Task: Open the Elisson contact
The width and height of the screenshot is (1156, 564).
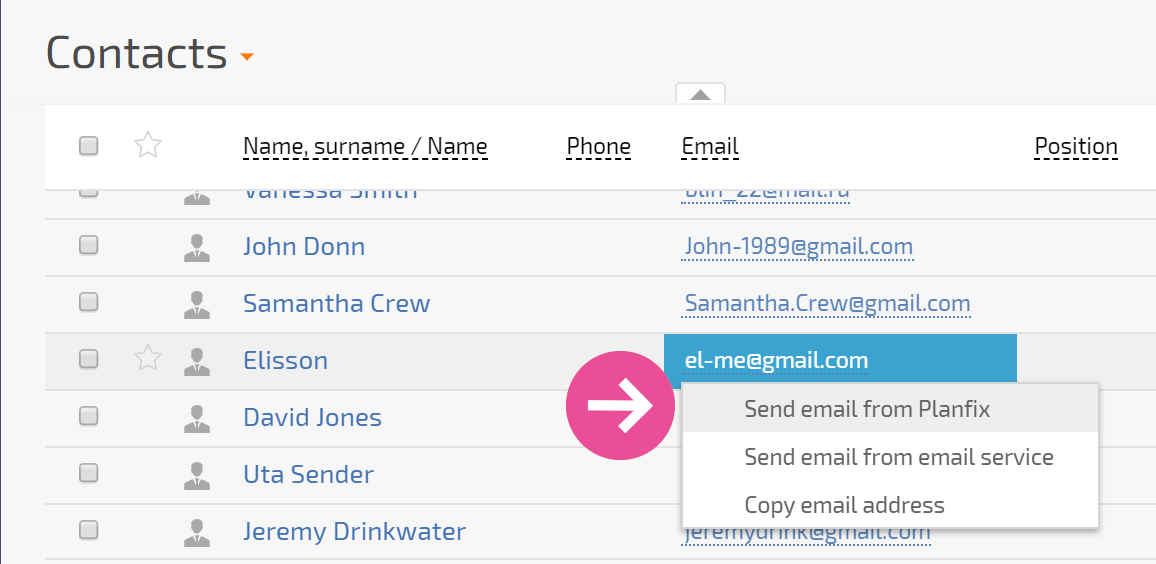Action: pos(285,361)
